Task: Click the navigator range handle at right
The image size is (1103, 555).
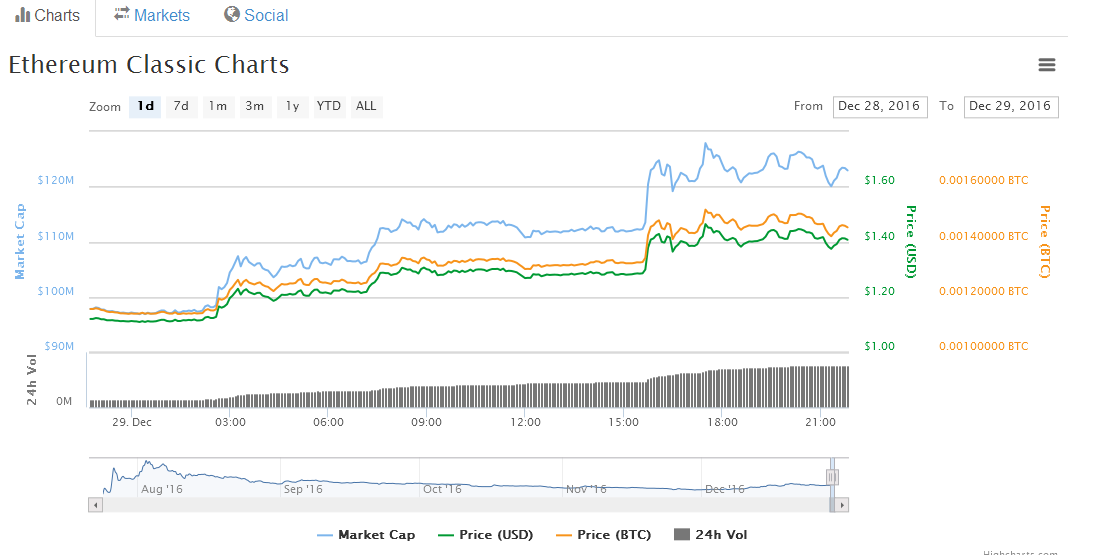Action: click(832, 477)
